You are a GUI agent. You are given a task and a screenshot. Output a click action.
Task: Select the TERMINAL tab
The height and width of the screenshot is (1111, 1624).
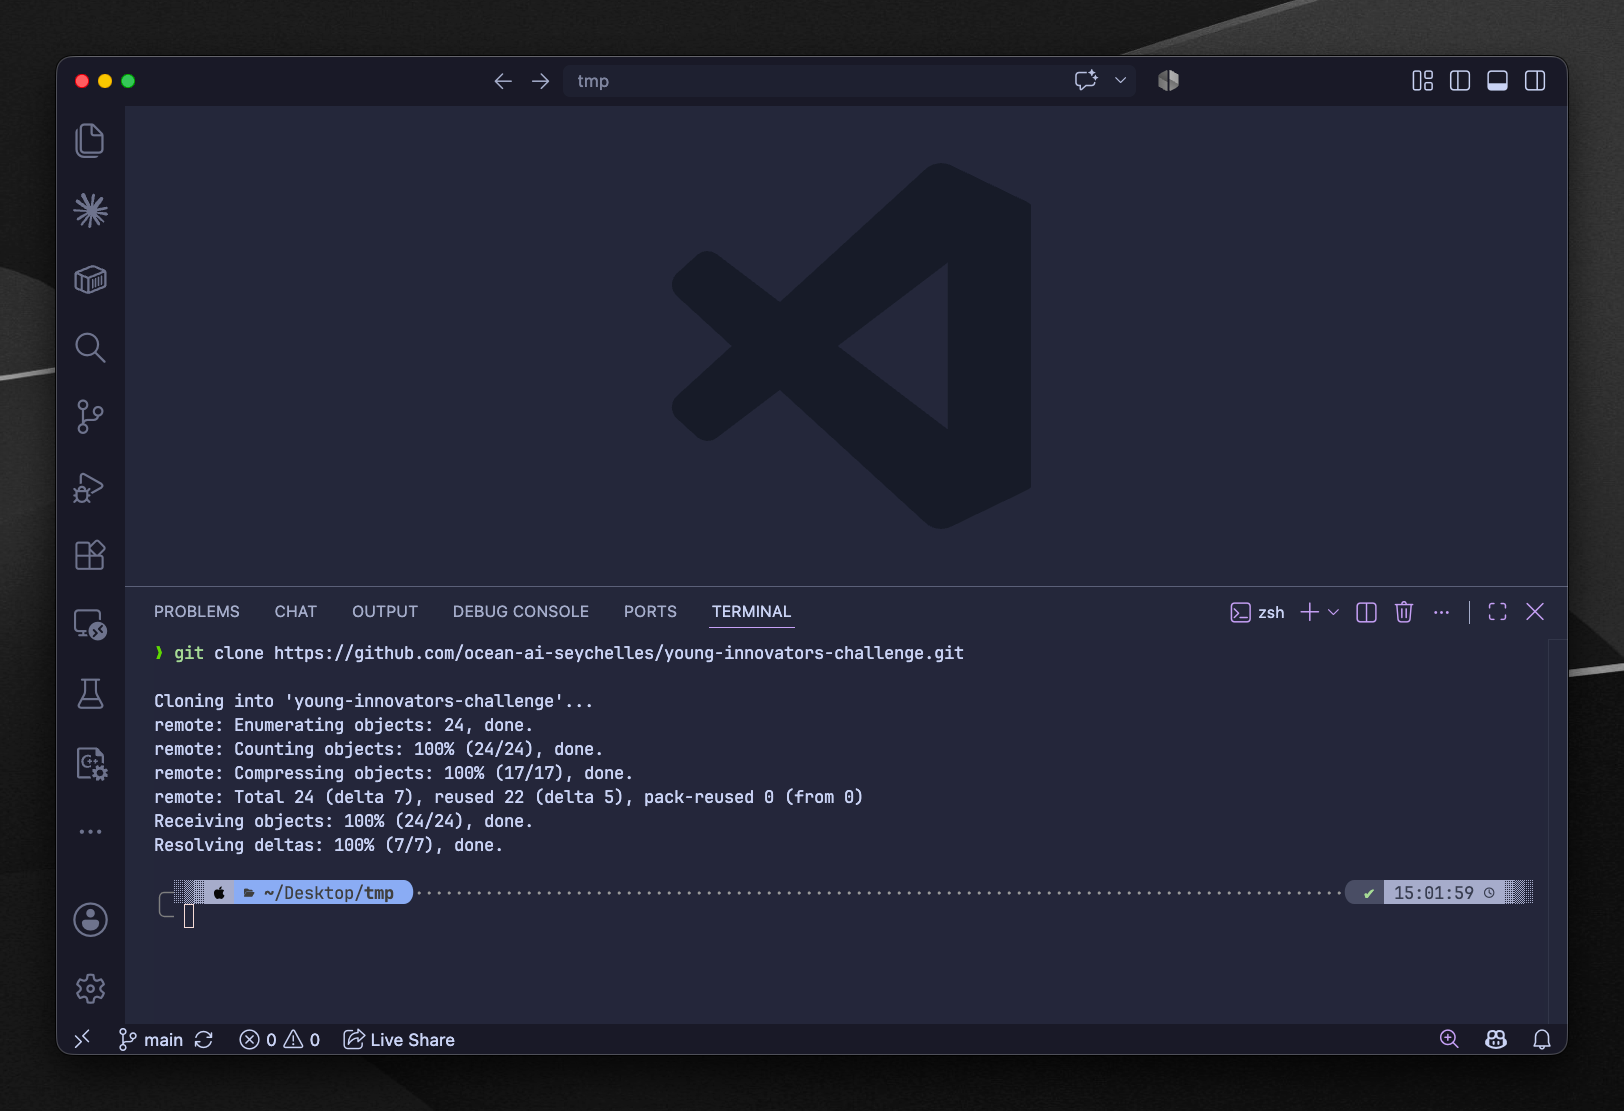751,611
